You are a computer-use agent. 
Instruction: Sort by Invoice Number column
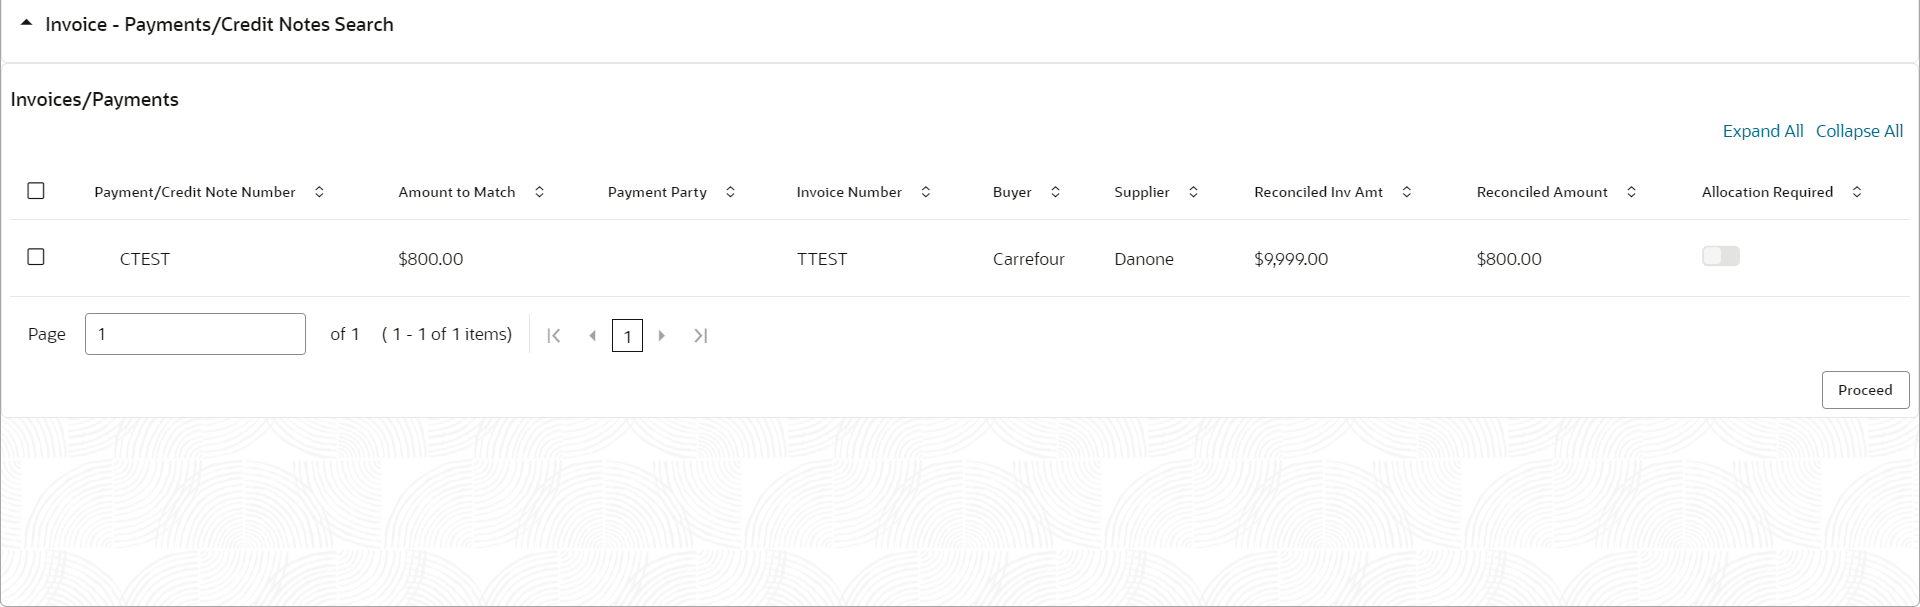click(x=926, y=192)
